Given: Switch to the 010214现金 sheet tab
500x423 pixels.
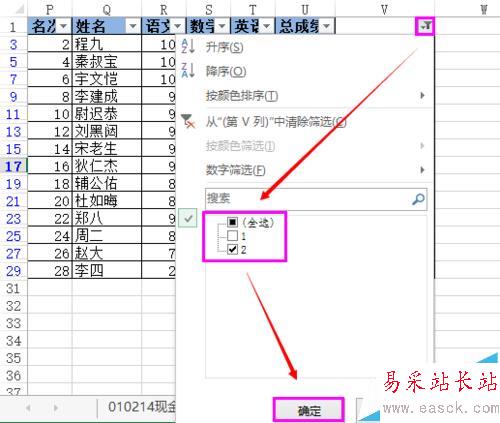Looking at the screenshot, I should (142, 407).
